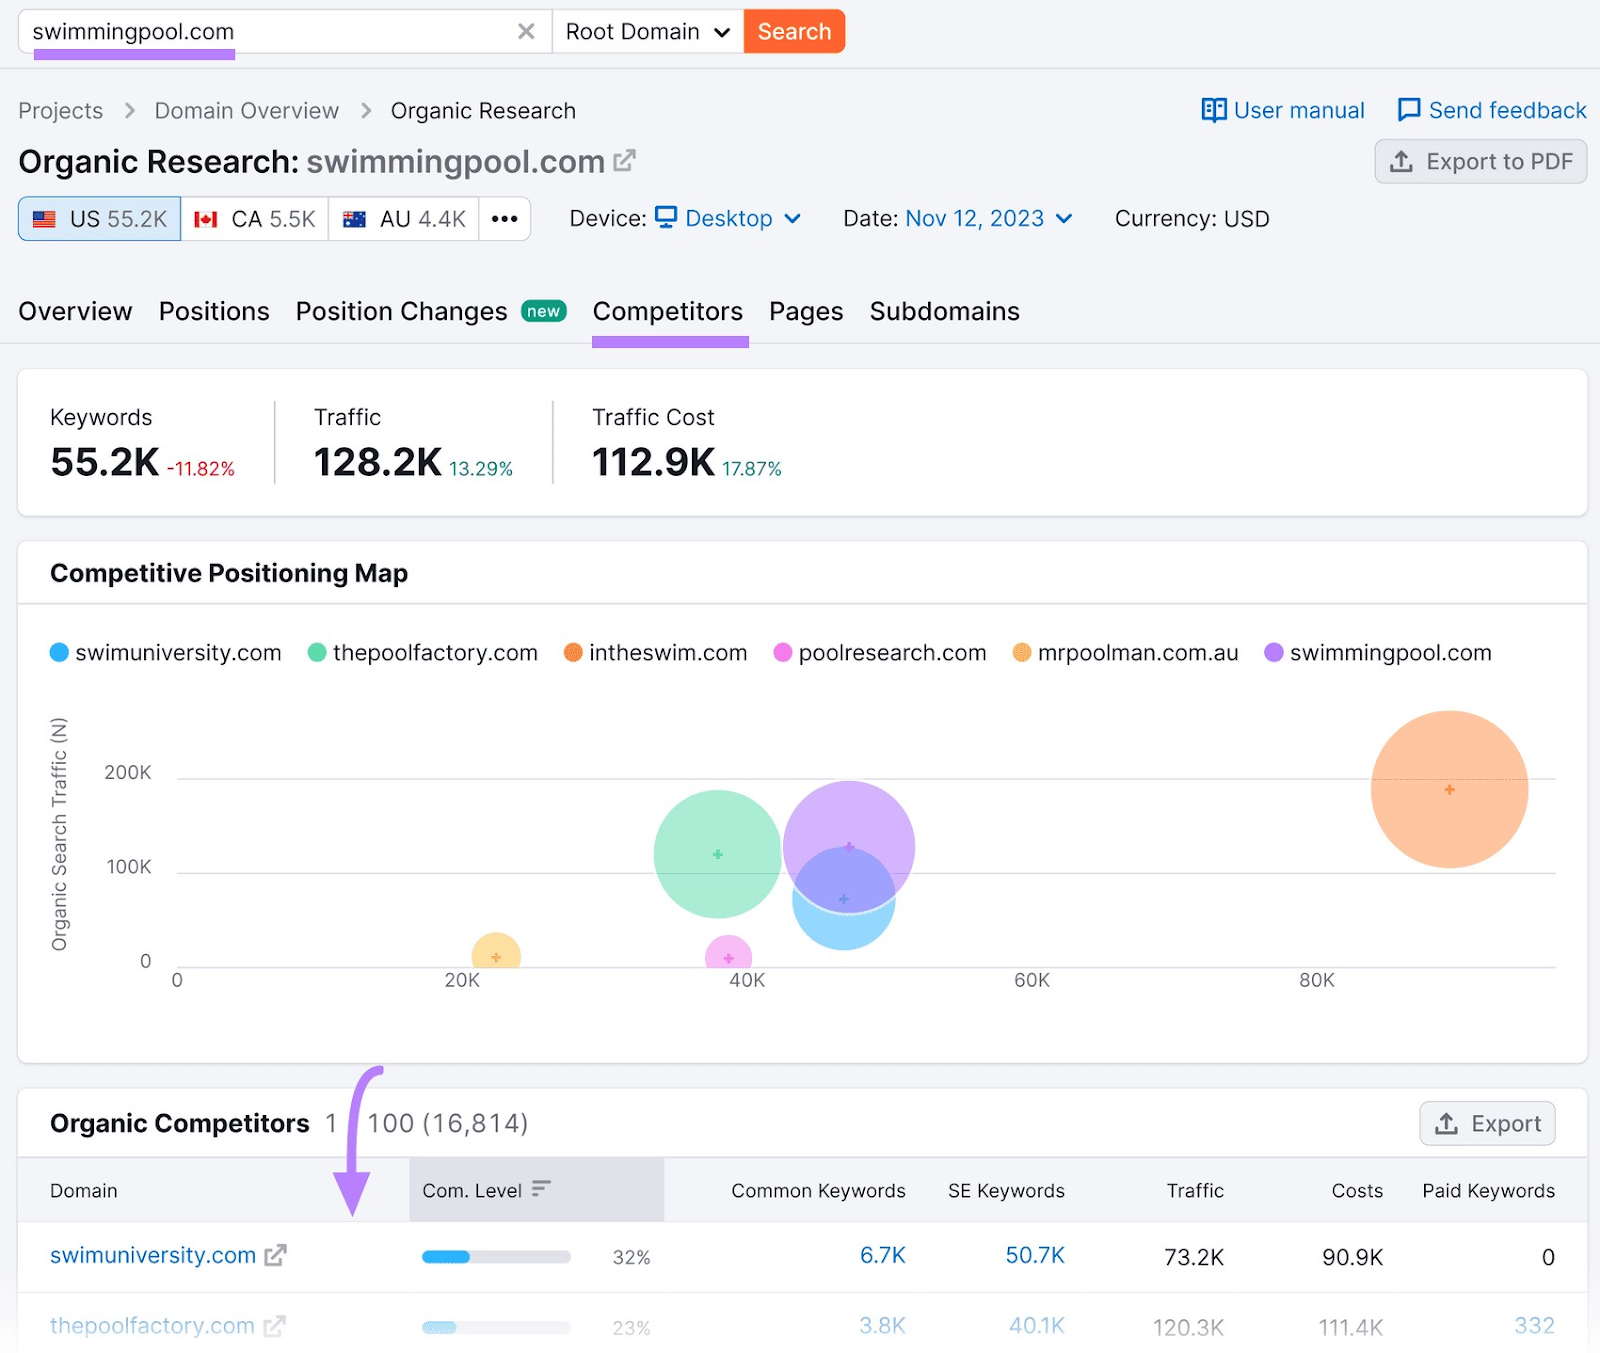Sort by Paid Keywords column
The width and height of the screenshot is (1600, 1353).
(1488, 1191)
